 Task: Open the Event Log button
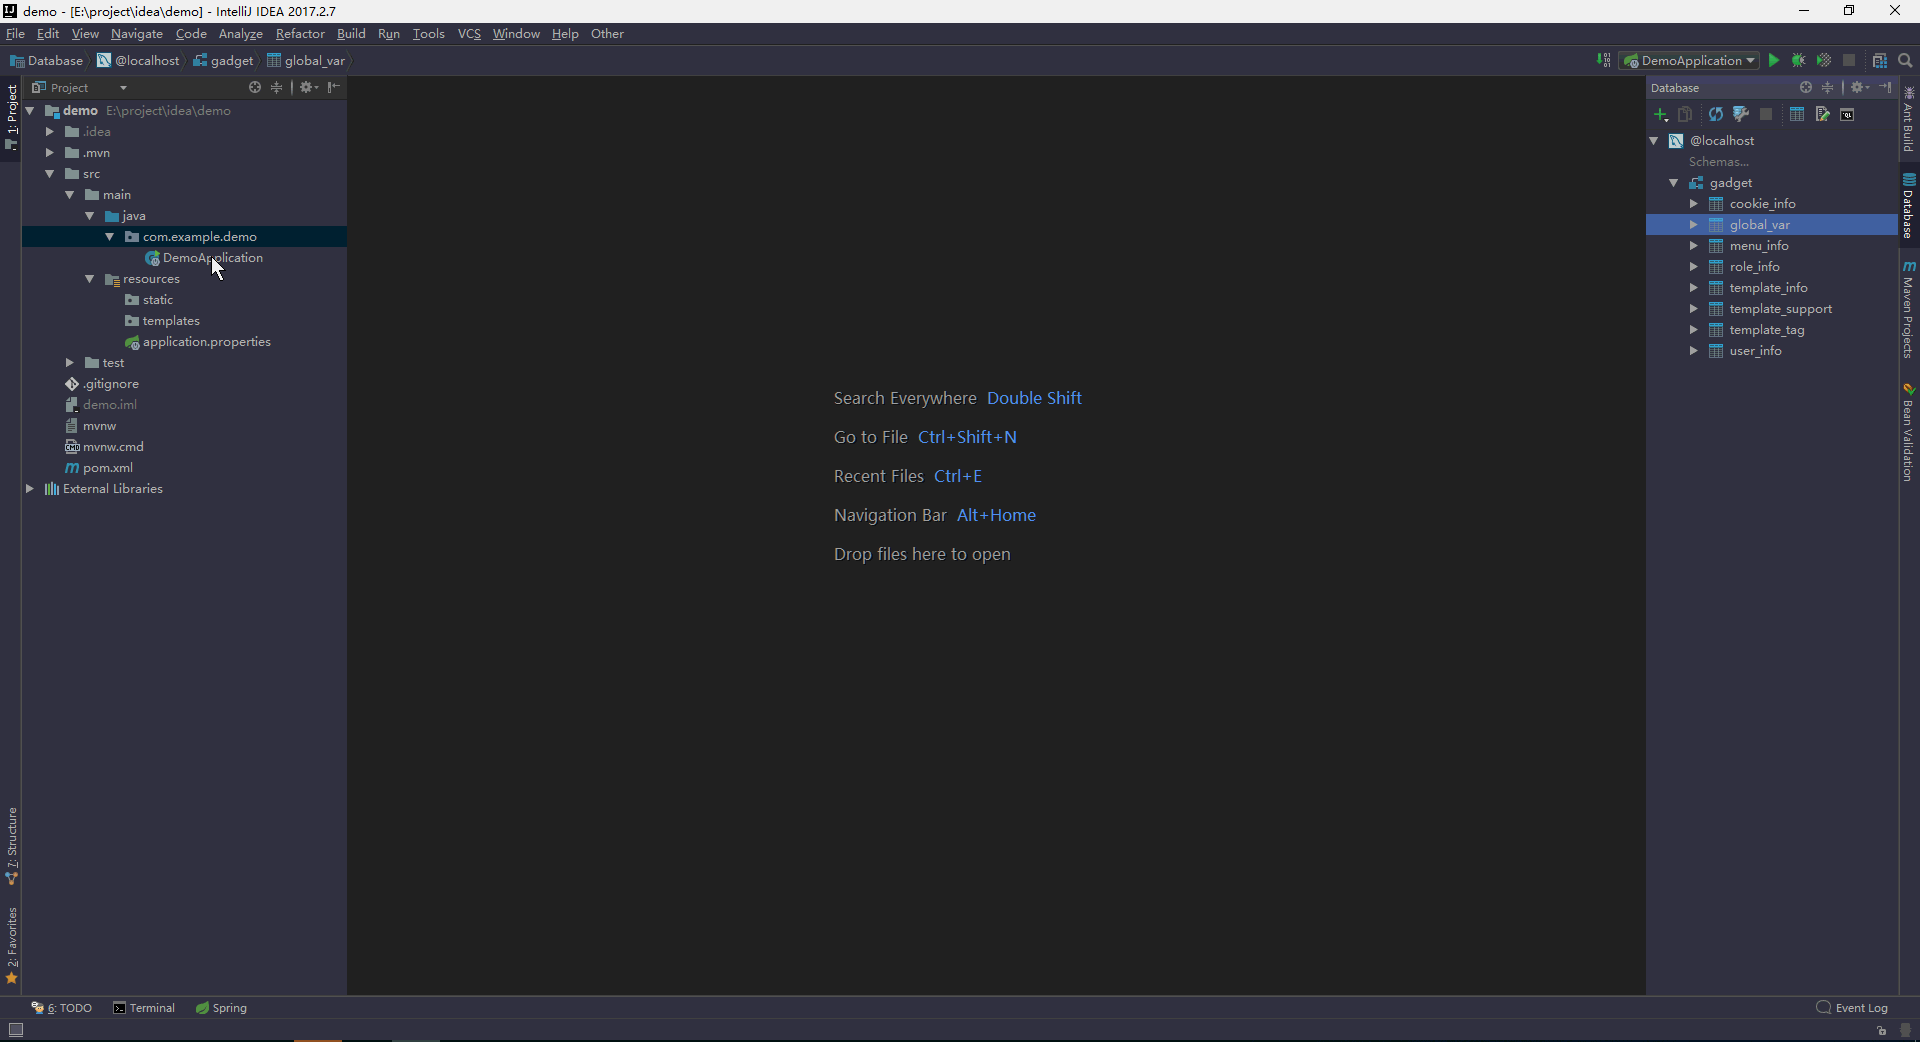pyautogui.click(x=1852, y=1008)
